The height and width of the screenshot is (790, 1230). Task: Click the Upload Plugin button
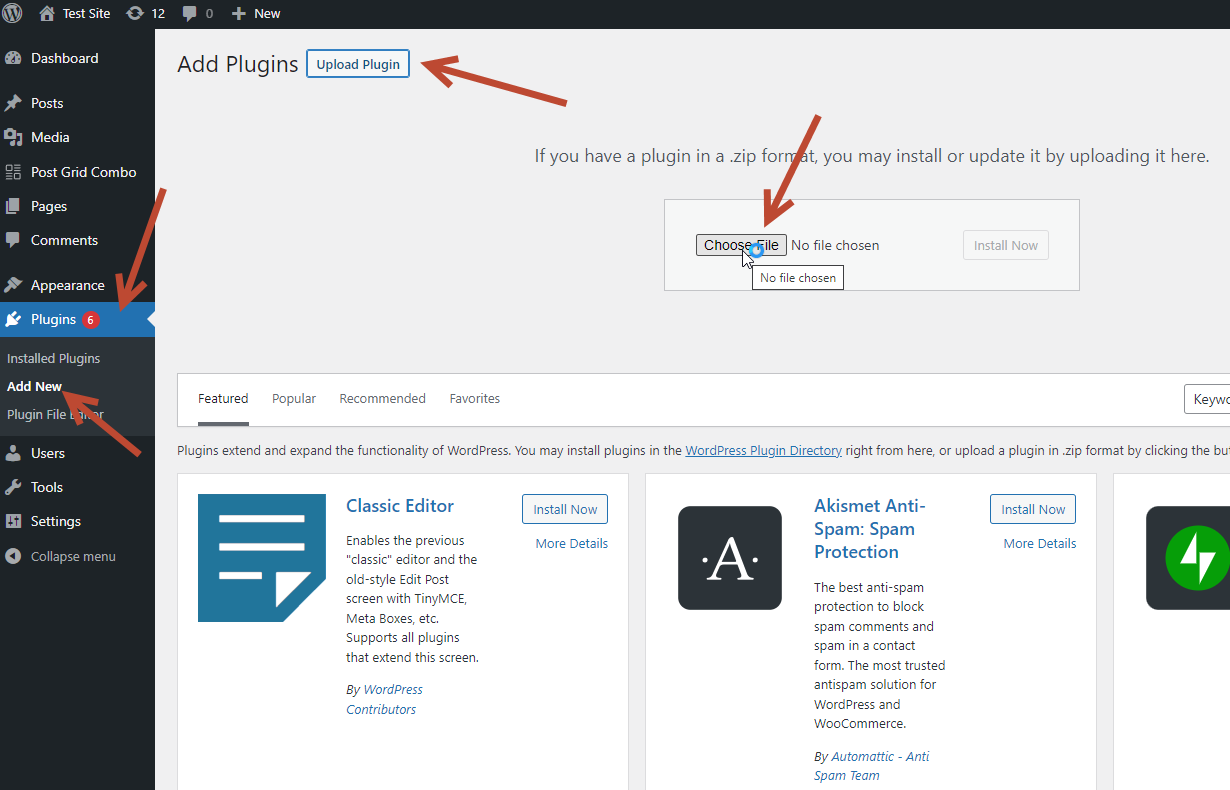tap(358, 64)
